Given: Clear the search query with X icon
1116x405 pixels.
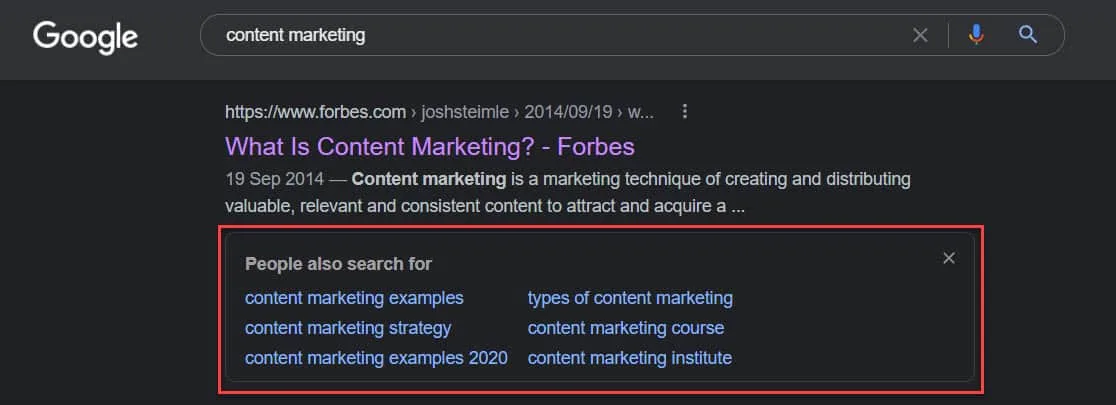Looking at the screenshot, I should tap(920, 35).
